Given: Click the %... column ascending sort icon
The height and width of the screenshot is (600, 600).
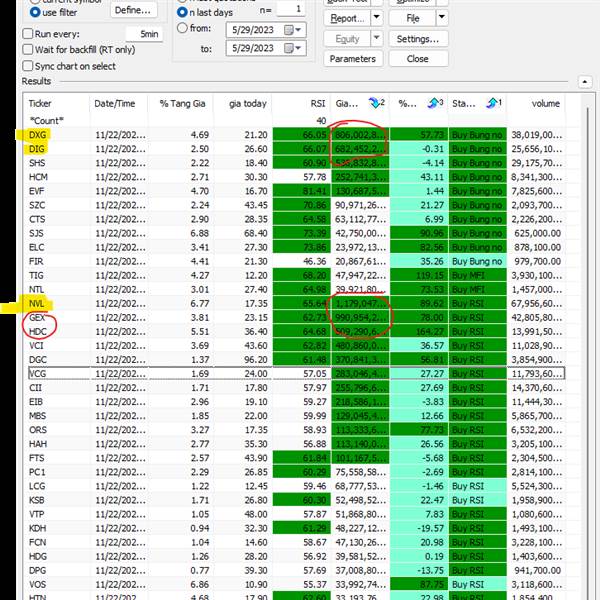Looking at the screenshot, I should [435, 103].
